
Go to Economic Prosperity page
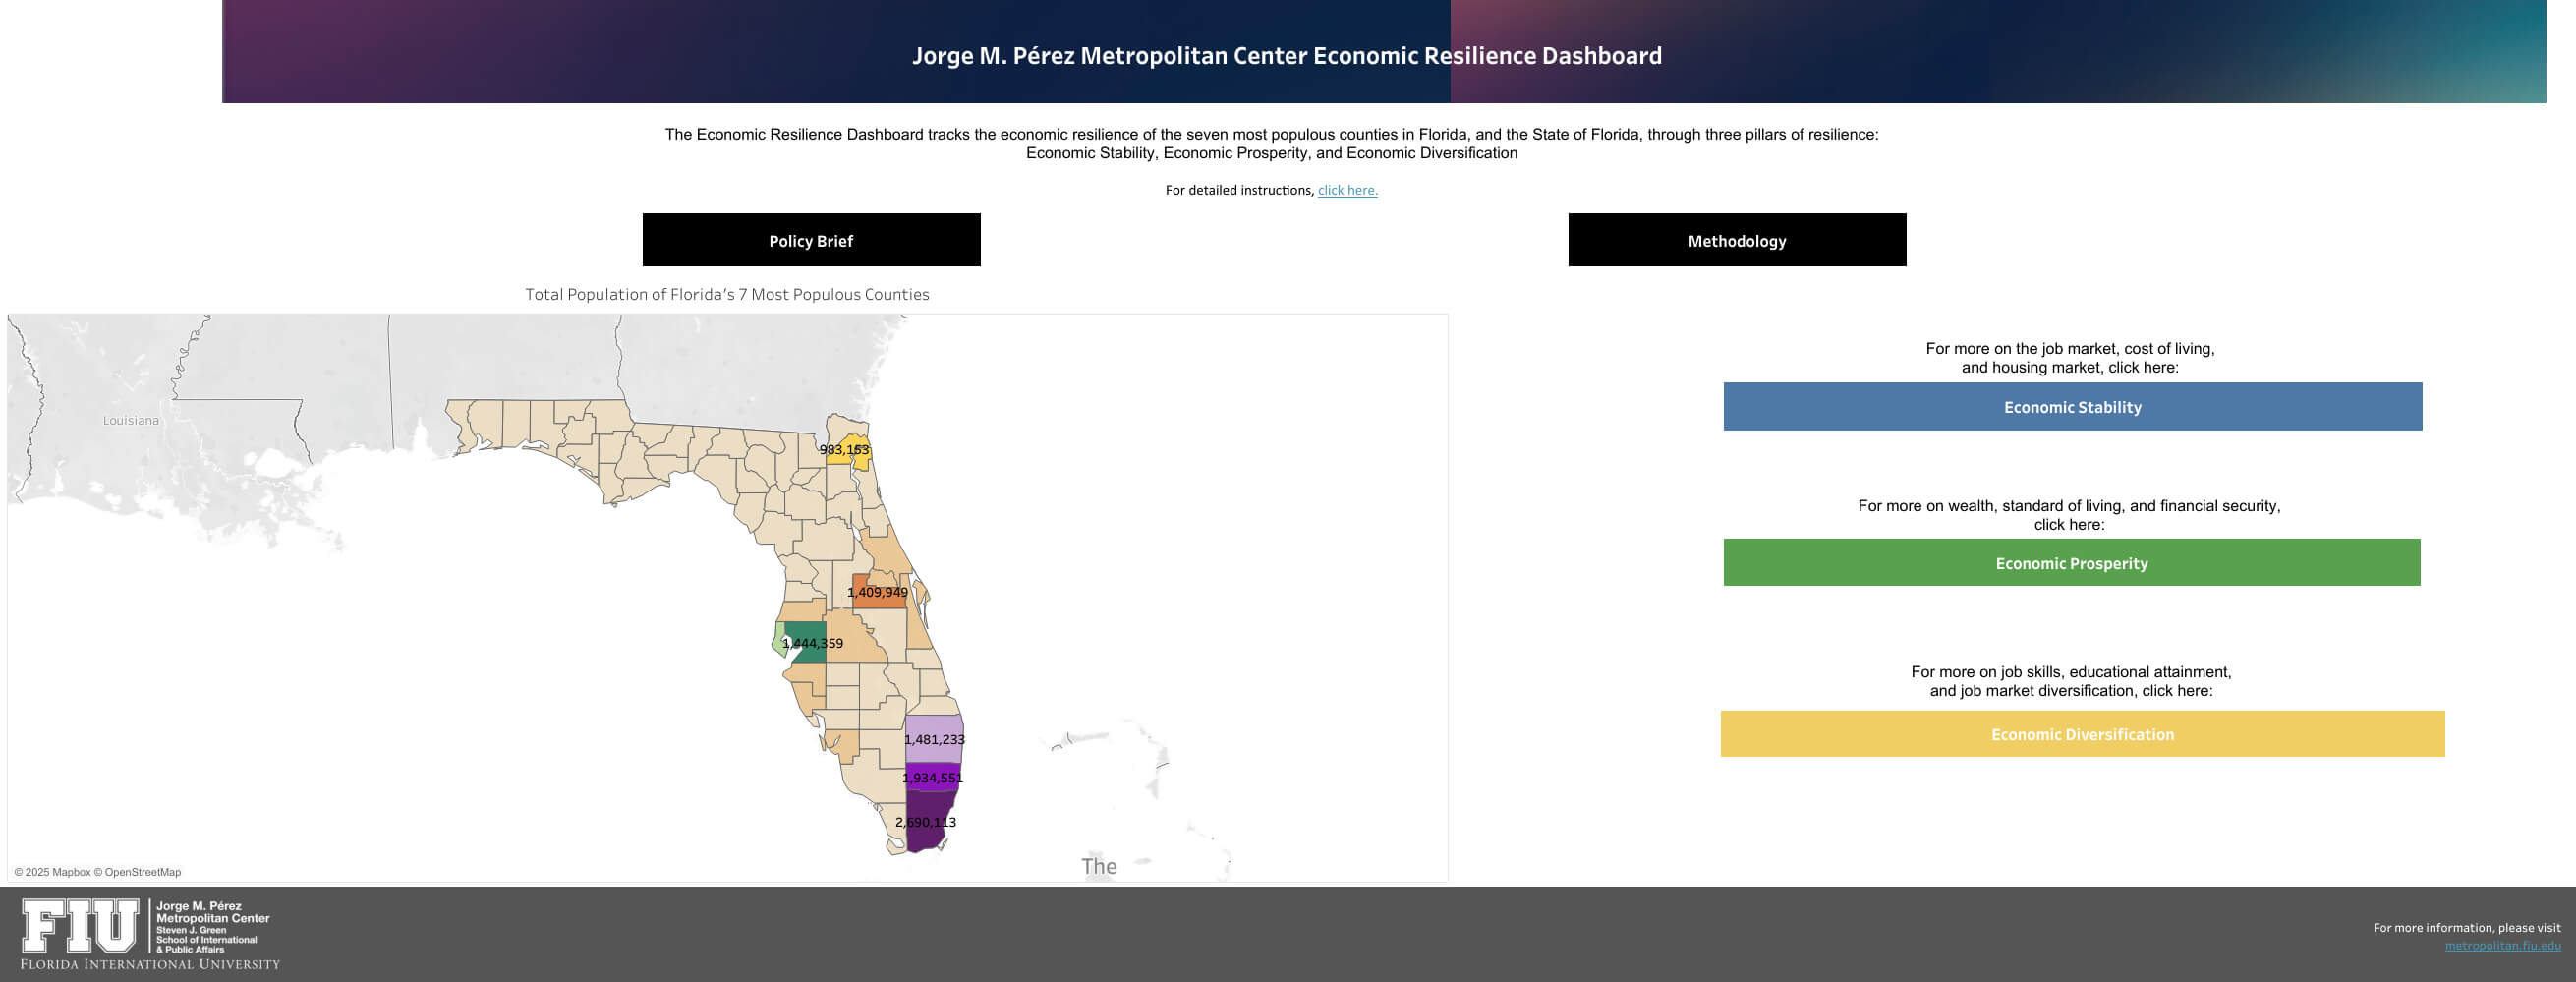coord(2071,563)
